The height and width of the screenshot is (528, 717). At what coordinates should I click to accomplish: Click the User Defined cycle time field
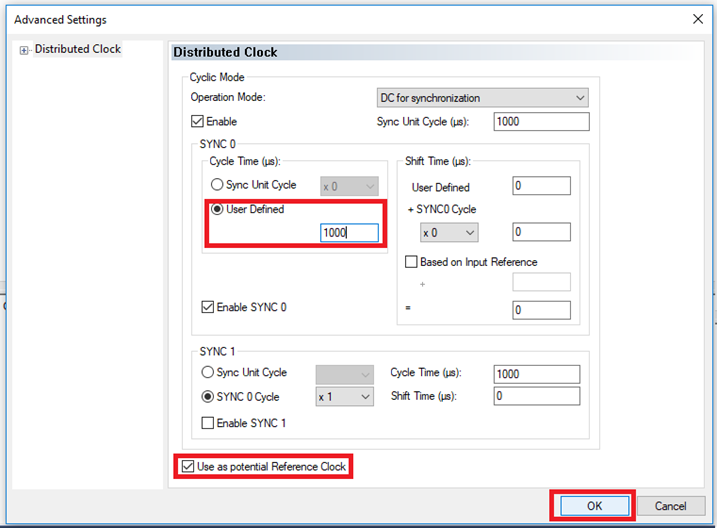point(350,232)
